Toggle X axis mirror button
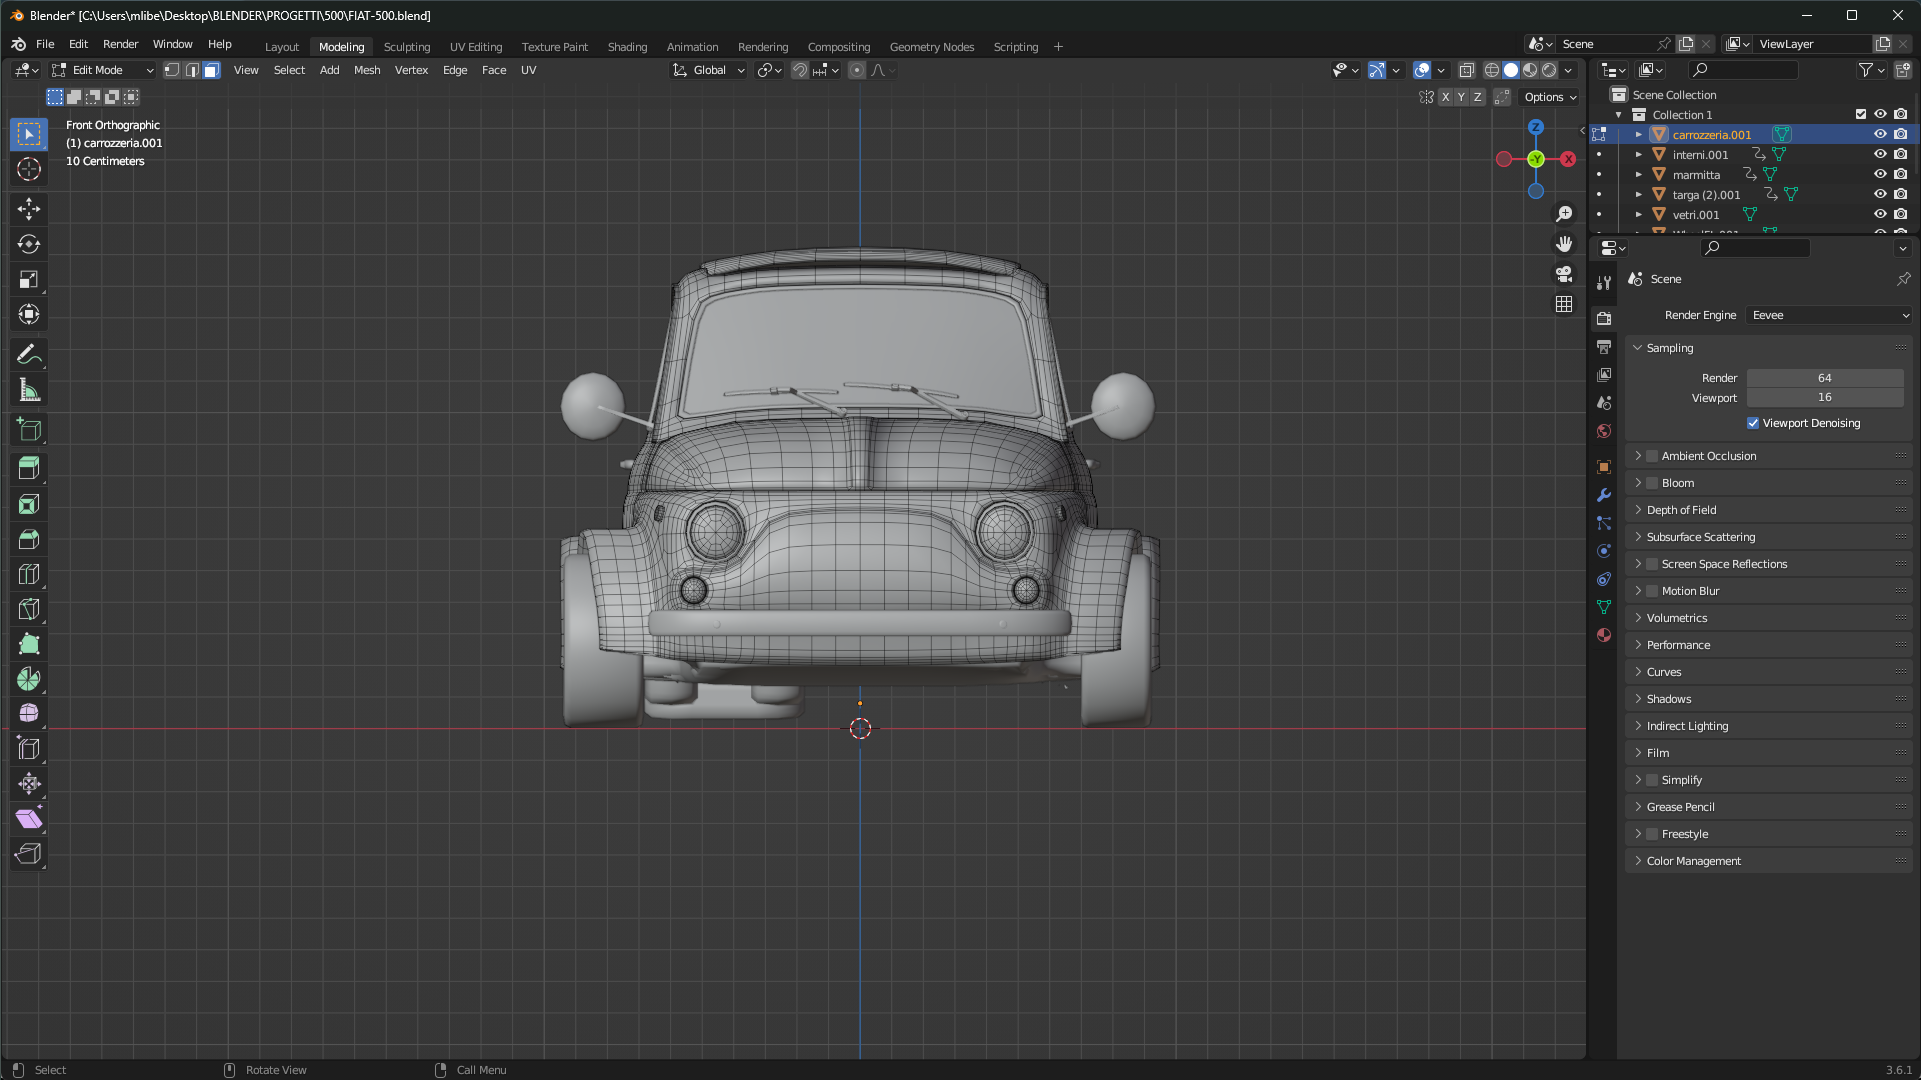The width and height of the screenshot is (1921, 1080). click(x=1445, y=97)
